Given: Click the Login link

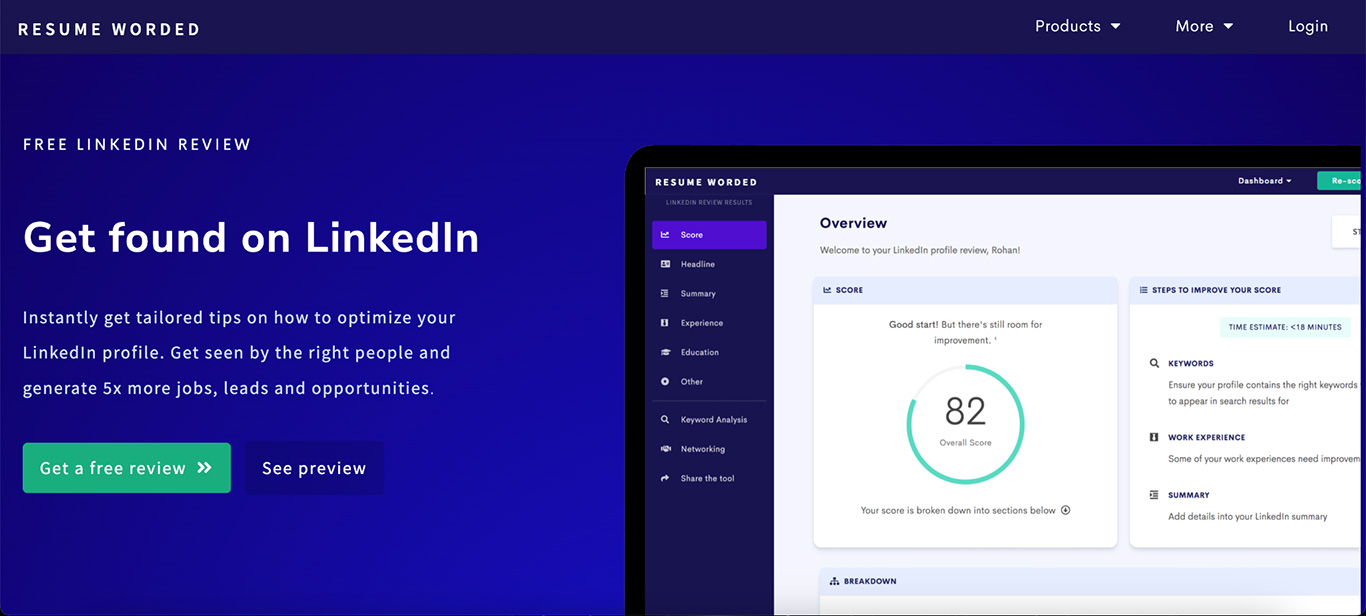Looking at the screenshot, I should click(x=1308, y=27).
